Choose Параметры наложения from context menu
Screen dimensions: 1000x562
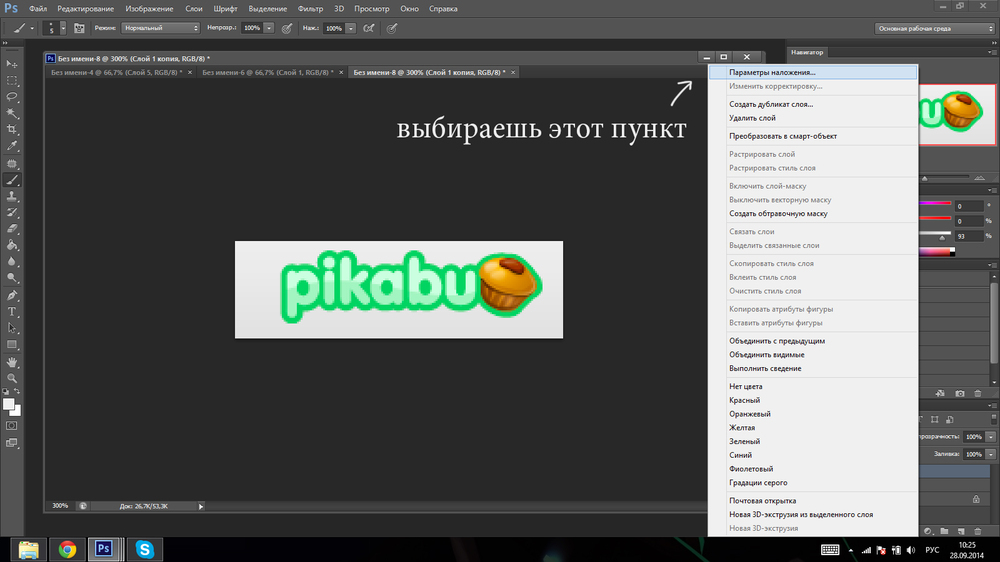click(772, 73)
